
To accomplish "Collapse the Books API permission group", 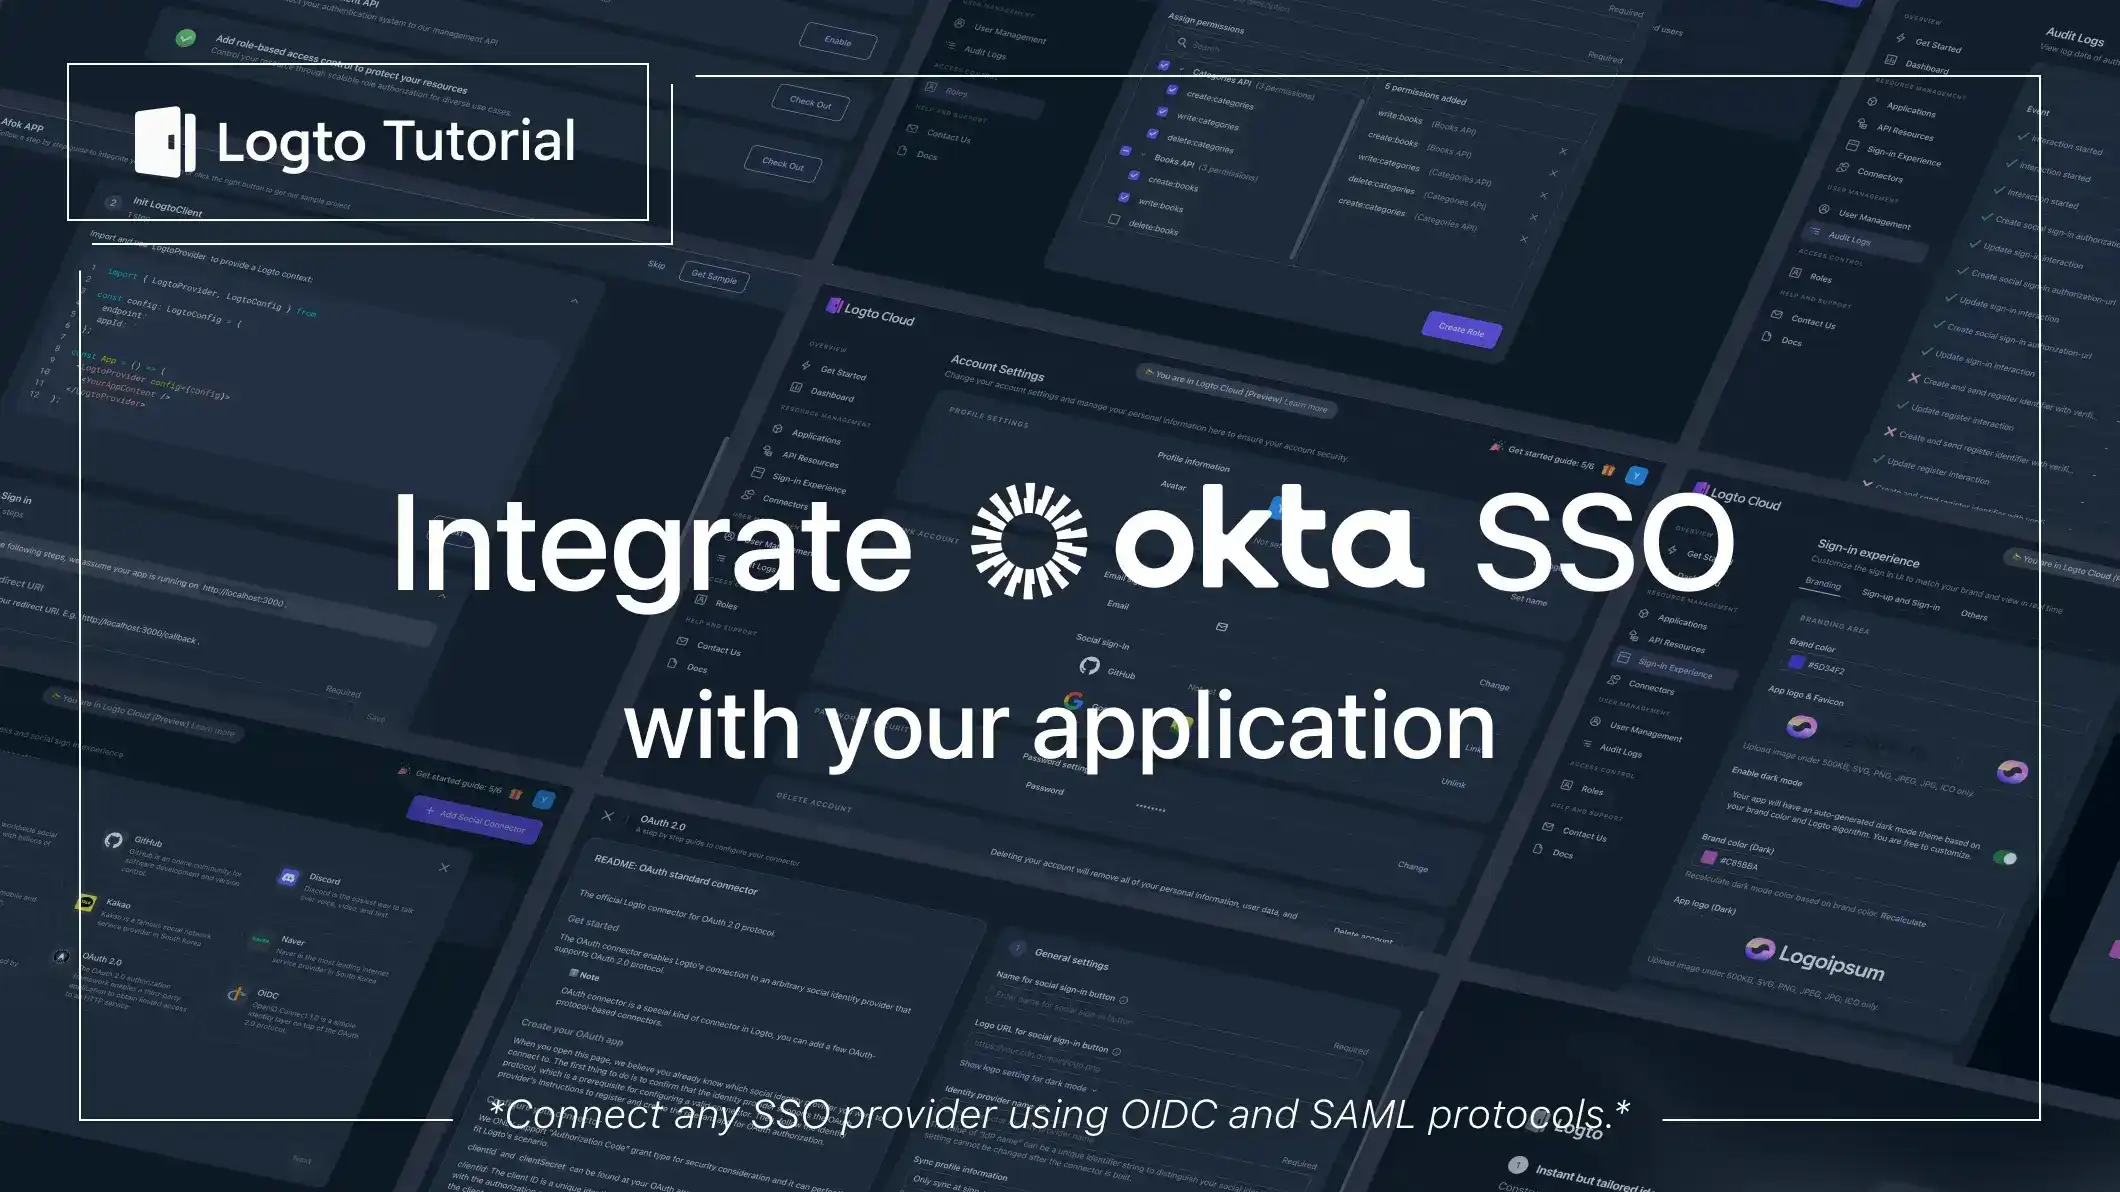I will coord(1142,154).
